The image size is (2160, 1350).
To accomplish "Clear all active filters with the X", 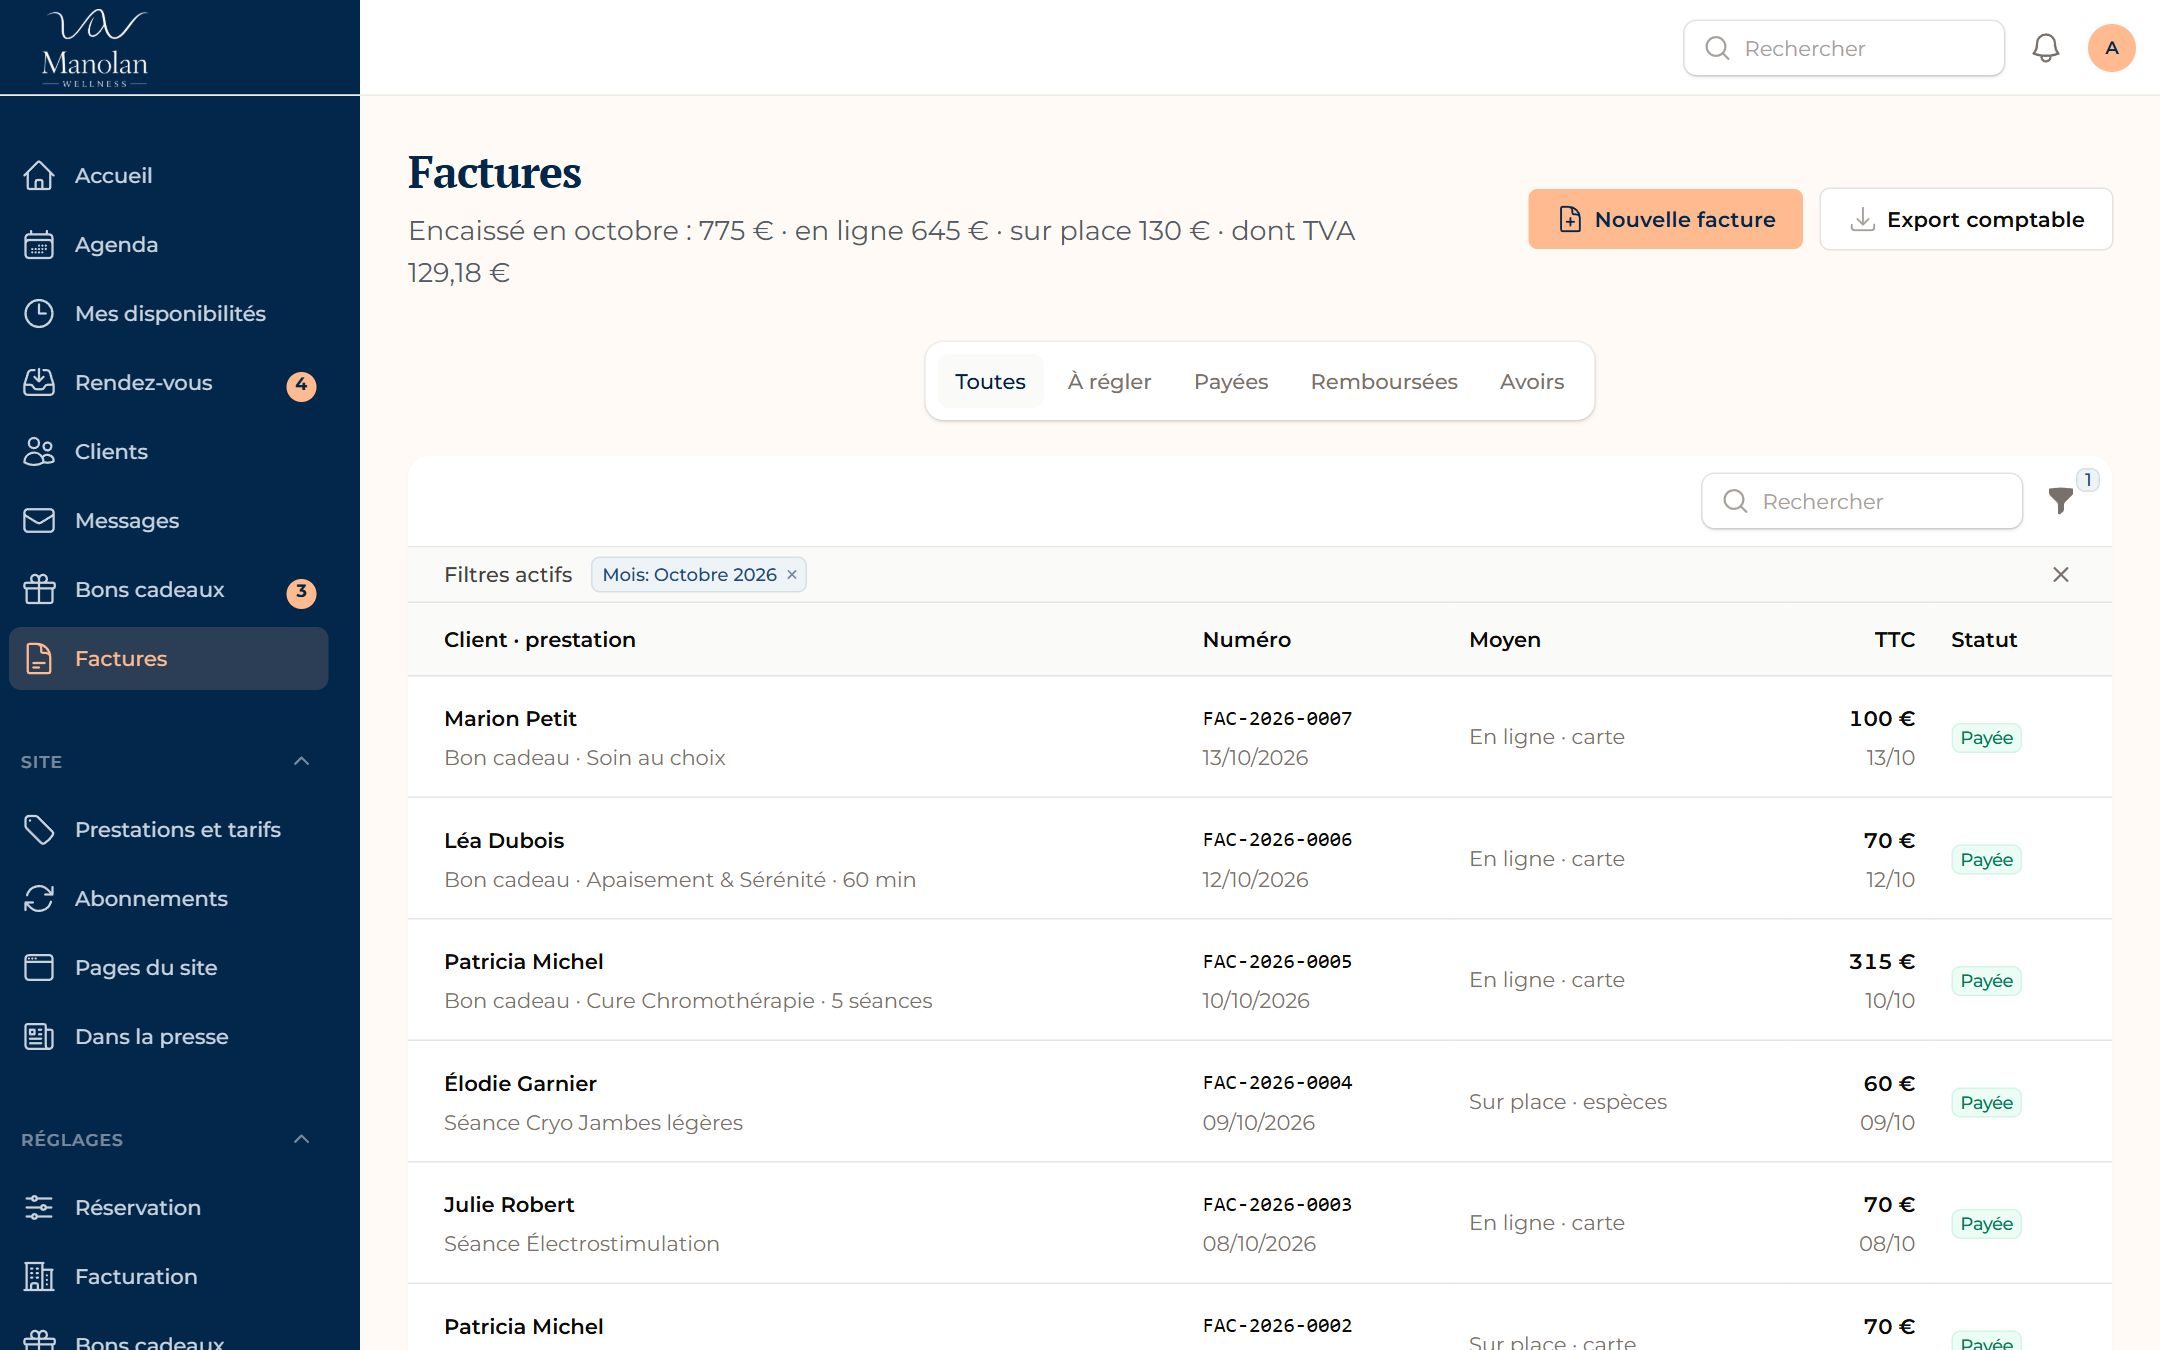I will coord(2061,574).
